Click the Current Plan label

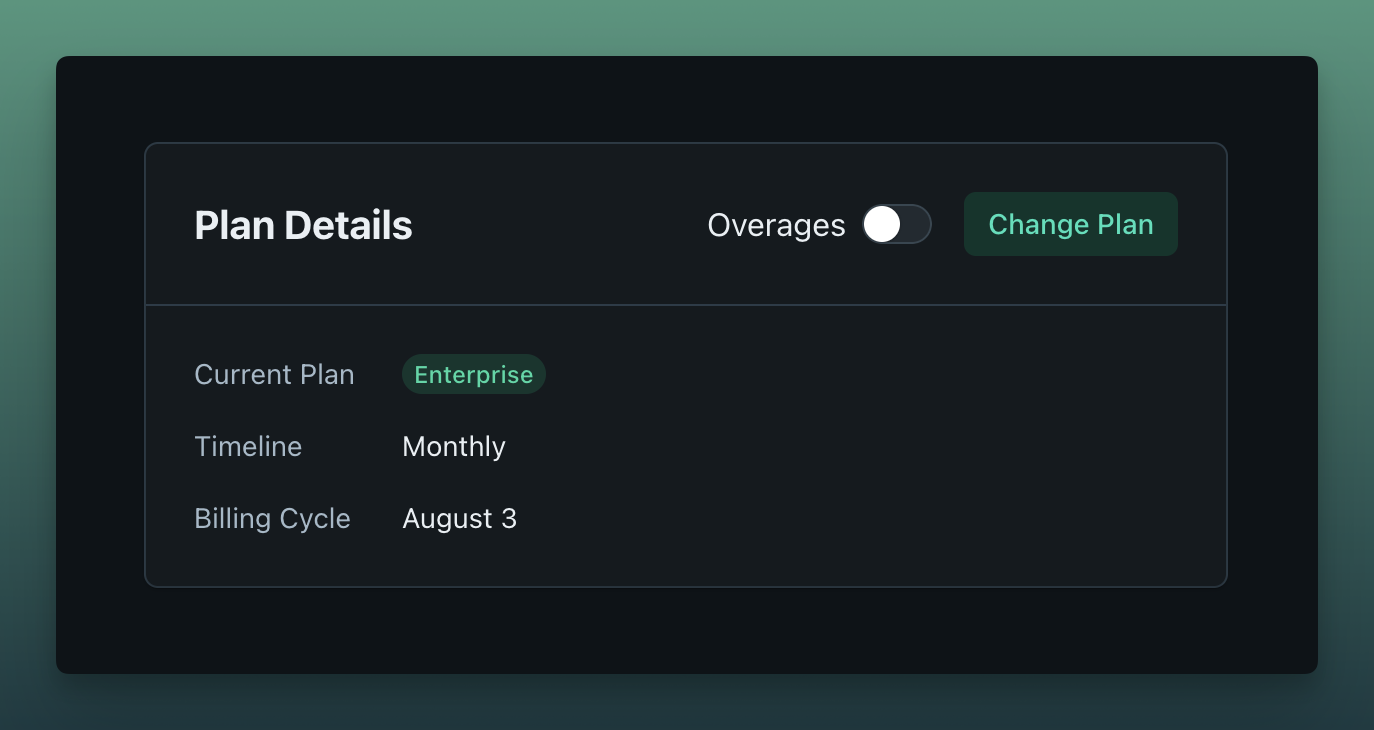coord(274,375)
